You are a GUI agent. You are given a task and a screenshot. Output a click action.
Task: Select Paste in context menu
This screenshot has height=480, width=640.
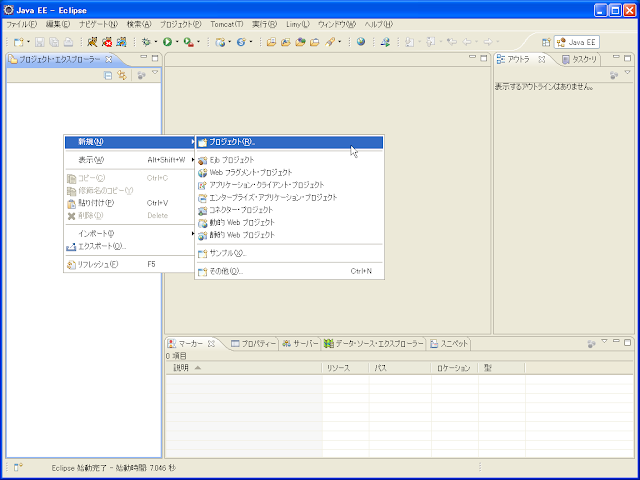130,203
